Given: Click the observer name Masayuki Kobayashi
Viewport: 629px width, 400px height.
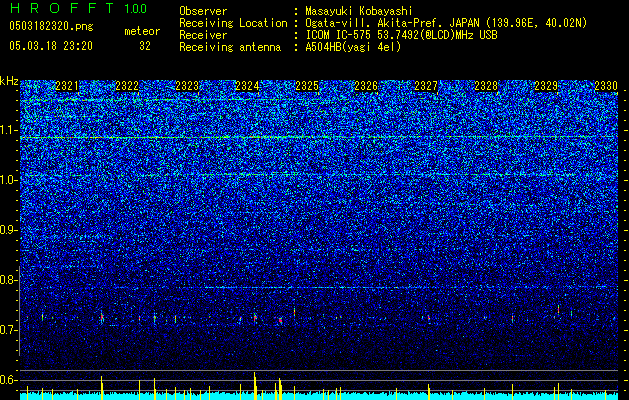Looking at the screenshot, I should tap(359, 12).
